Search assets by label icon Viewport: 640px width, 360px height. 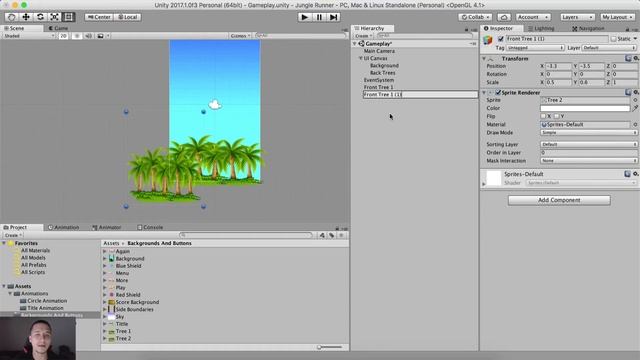pos(331,235)
